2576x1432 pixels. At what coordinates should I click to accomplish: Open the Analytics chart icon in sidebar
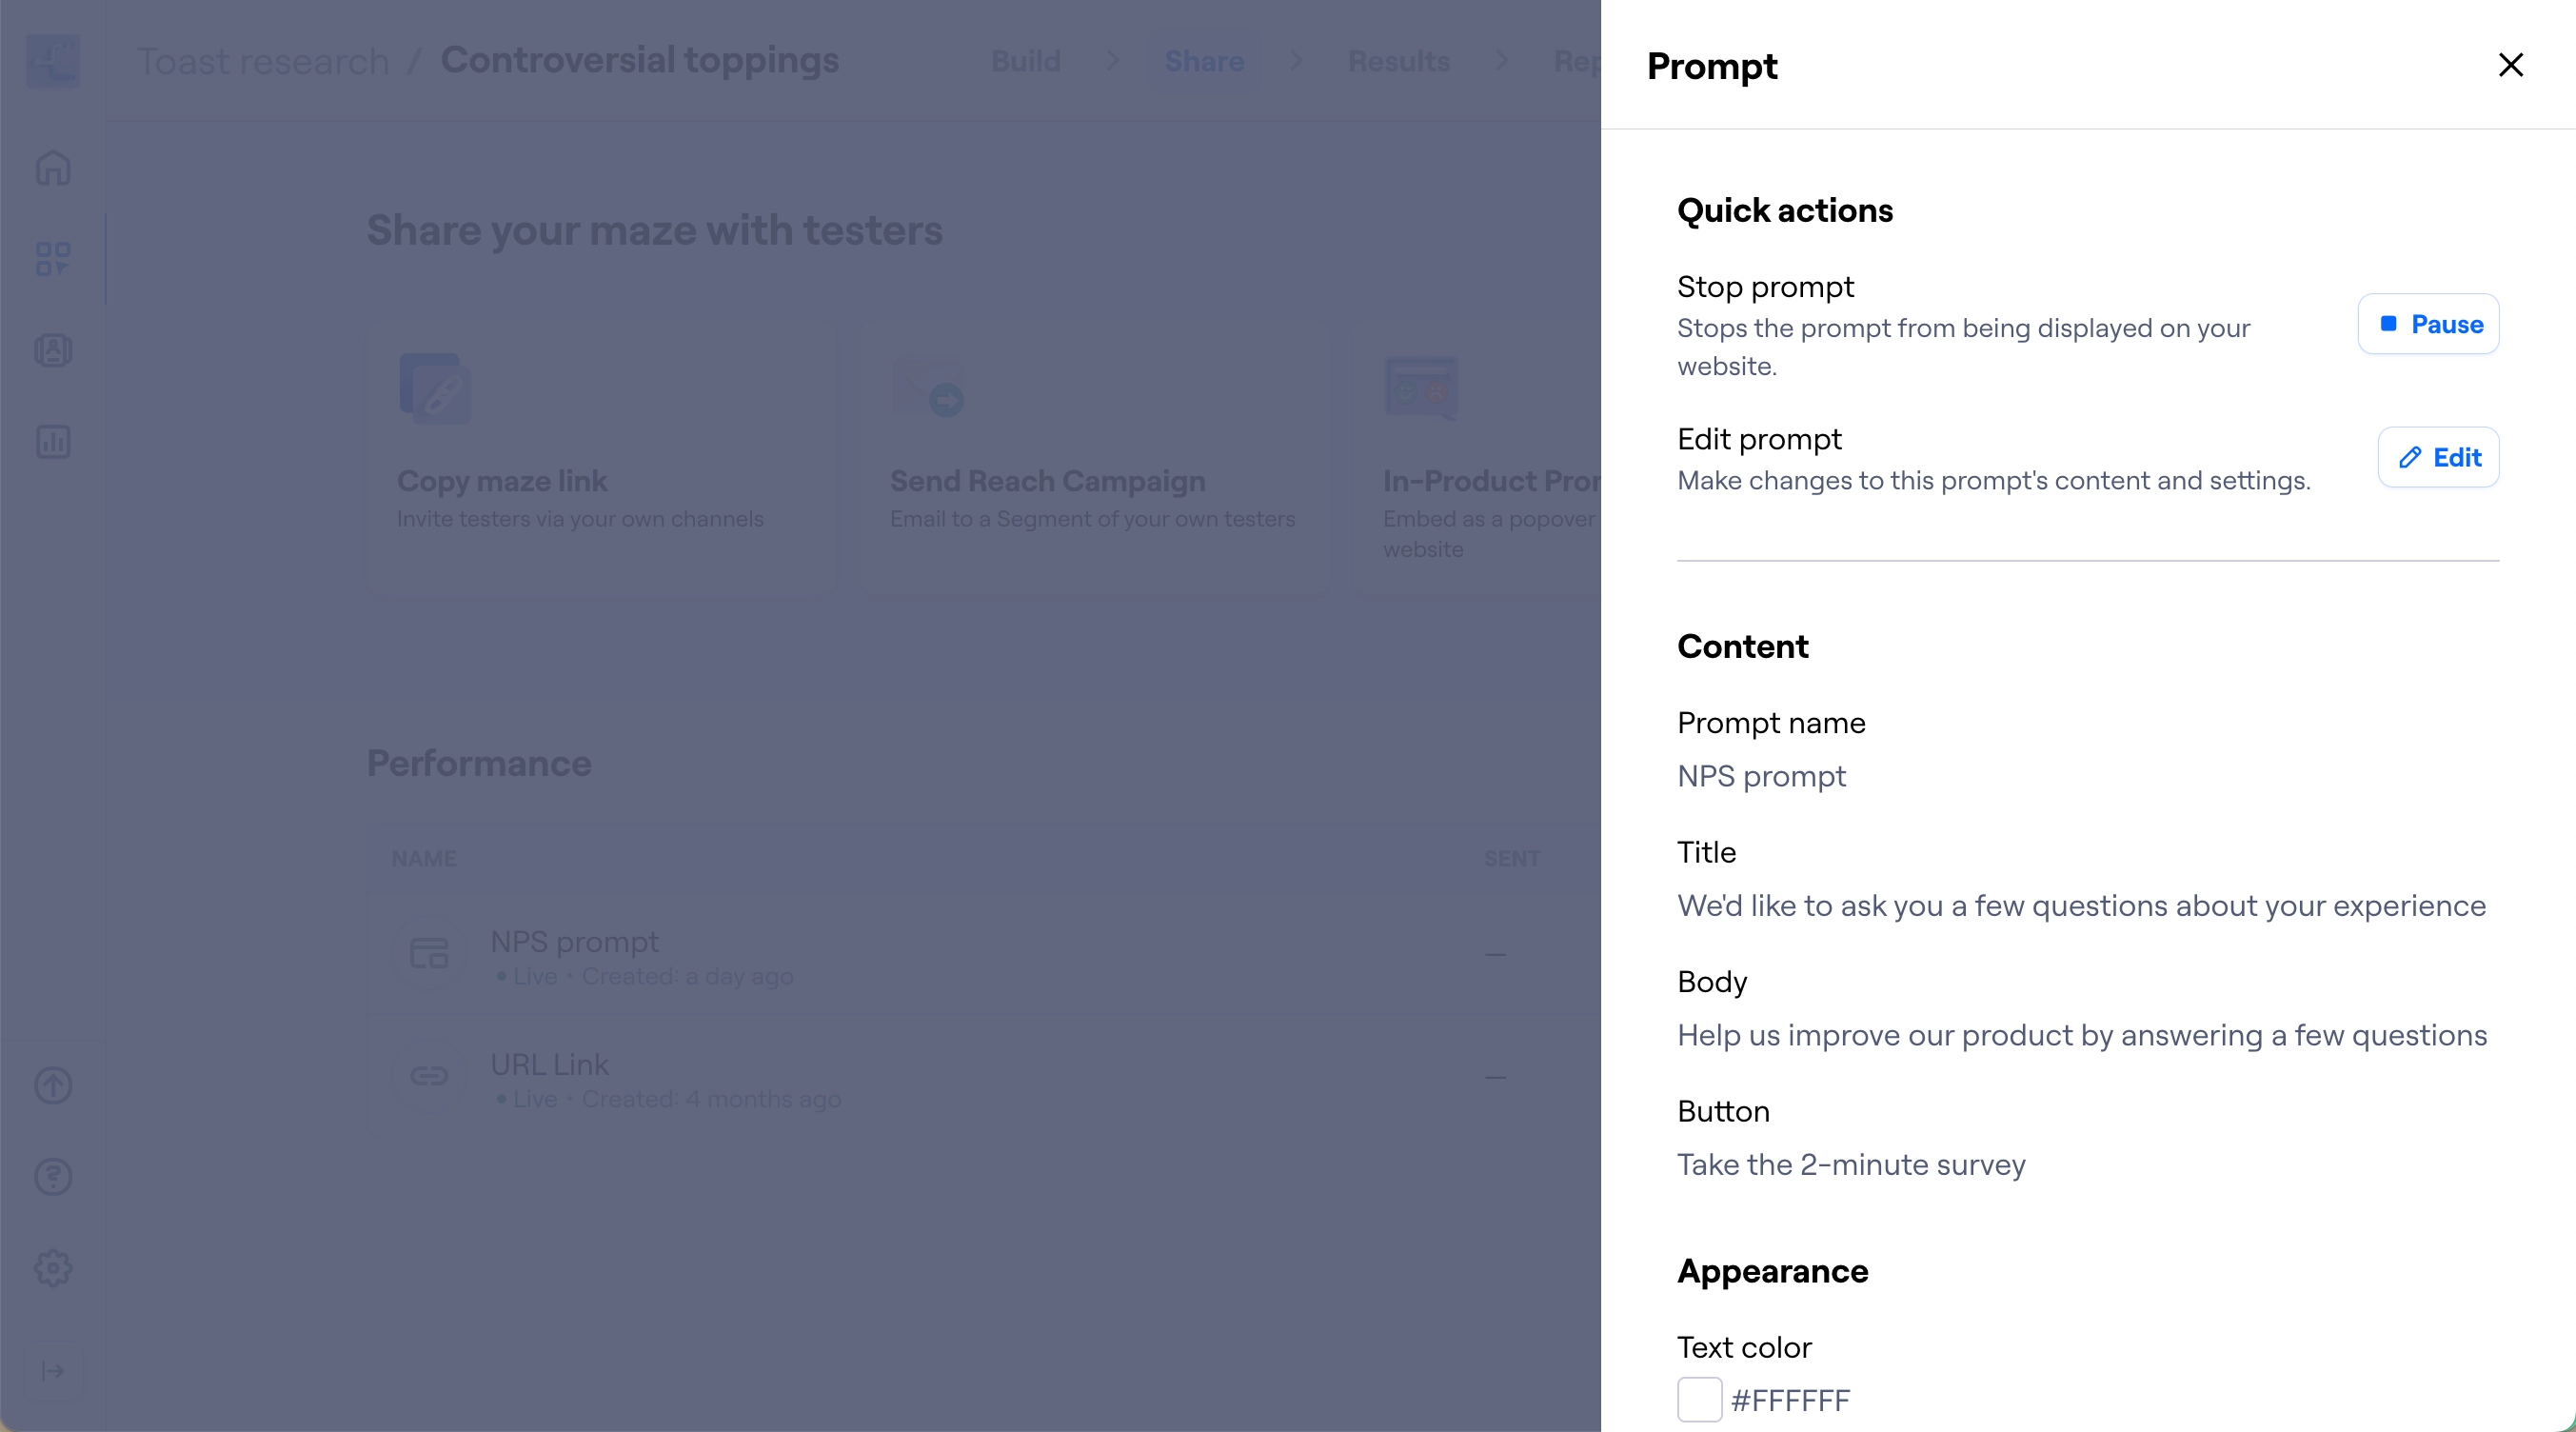point(53,441)
